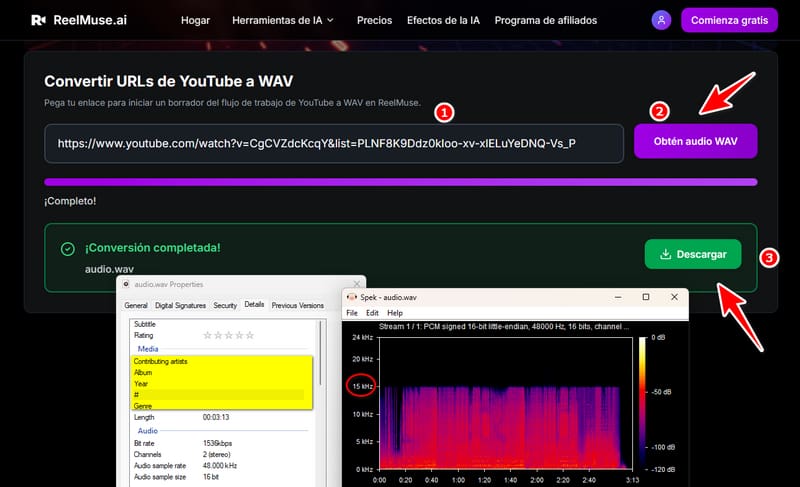The image size is (800, 487).
Task: Click the Comienza gratis button
Action: (x=729, y=20)
